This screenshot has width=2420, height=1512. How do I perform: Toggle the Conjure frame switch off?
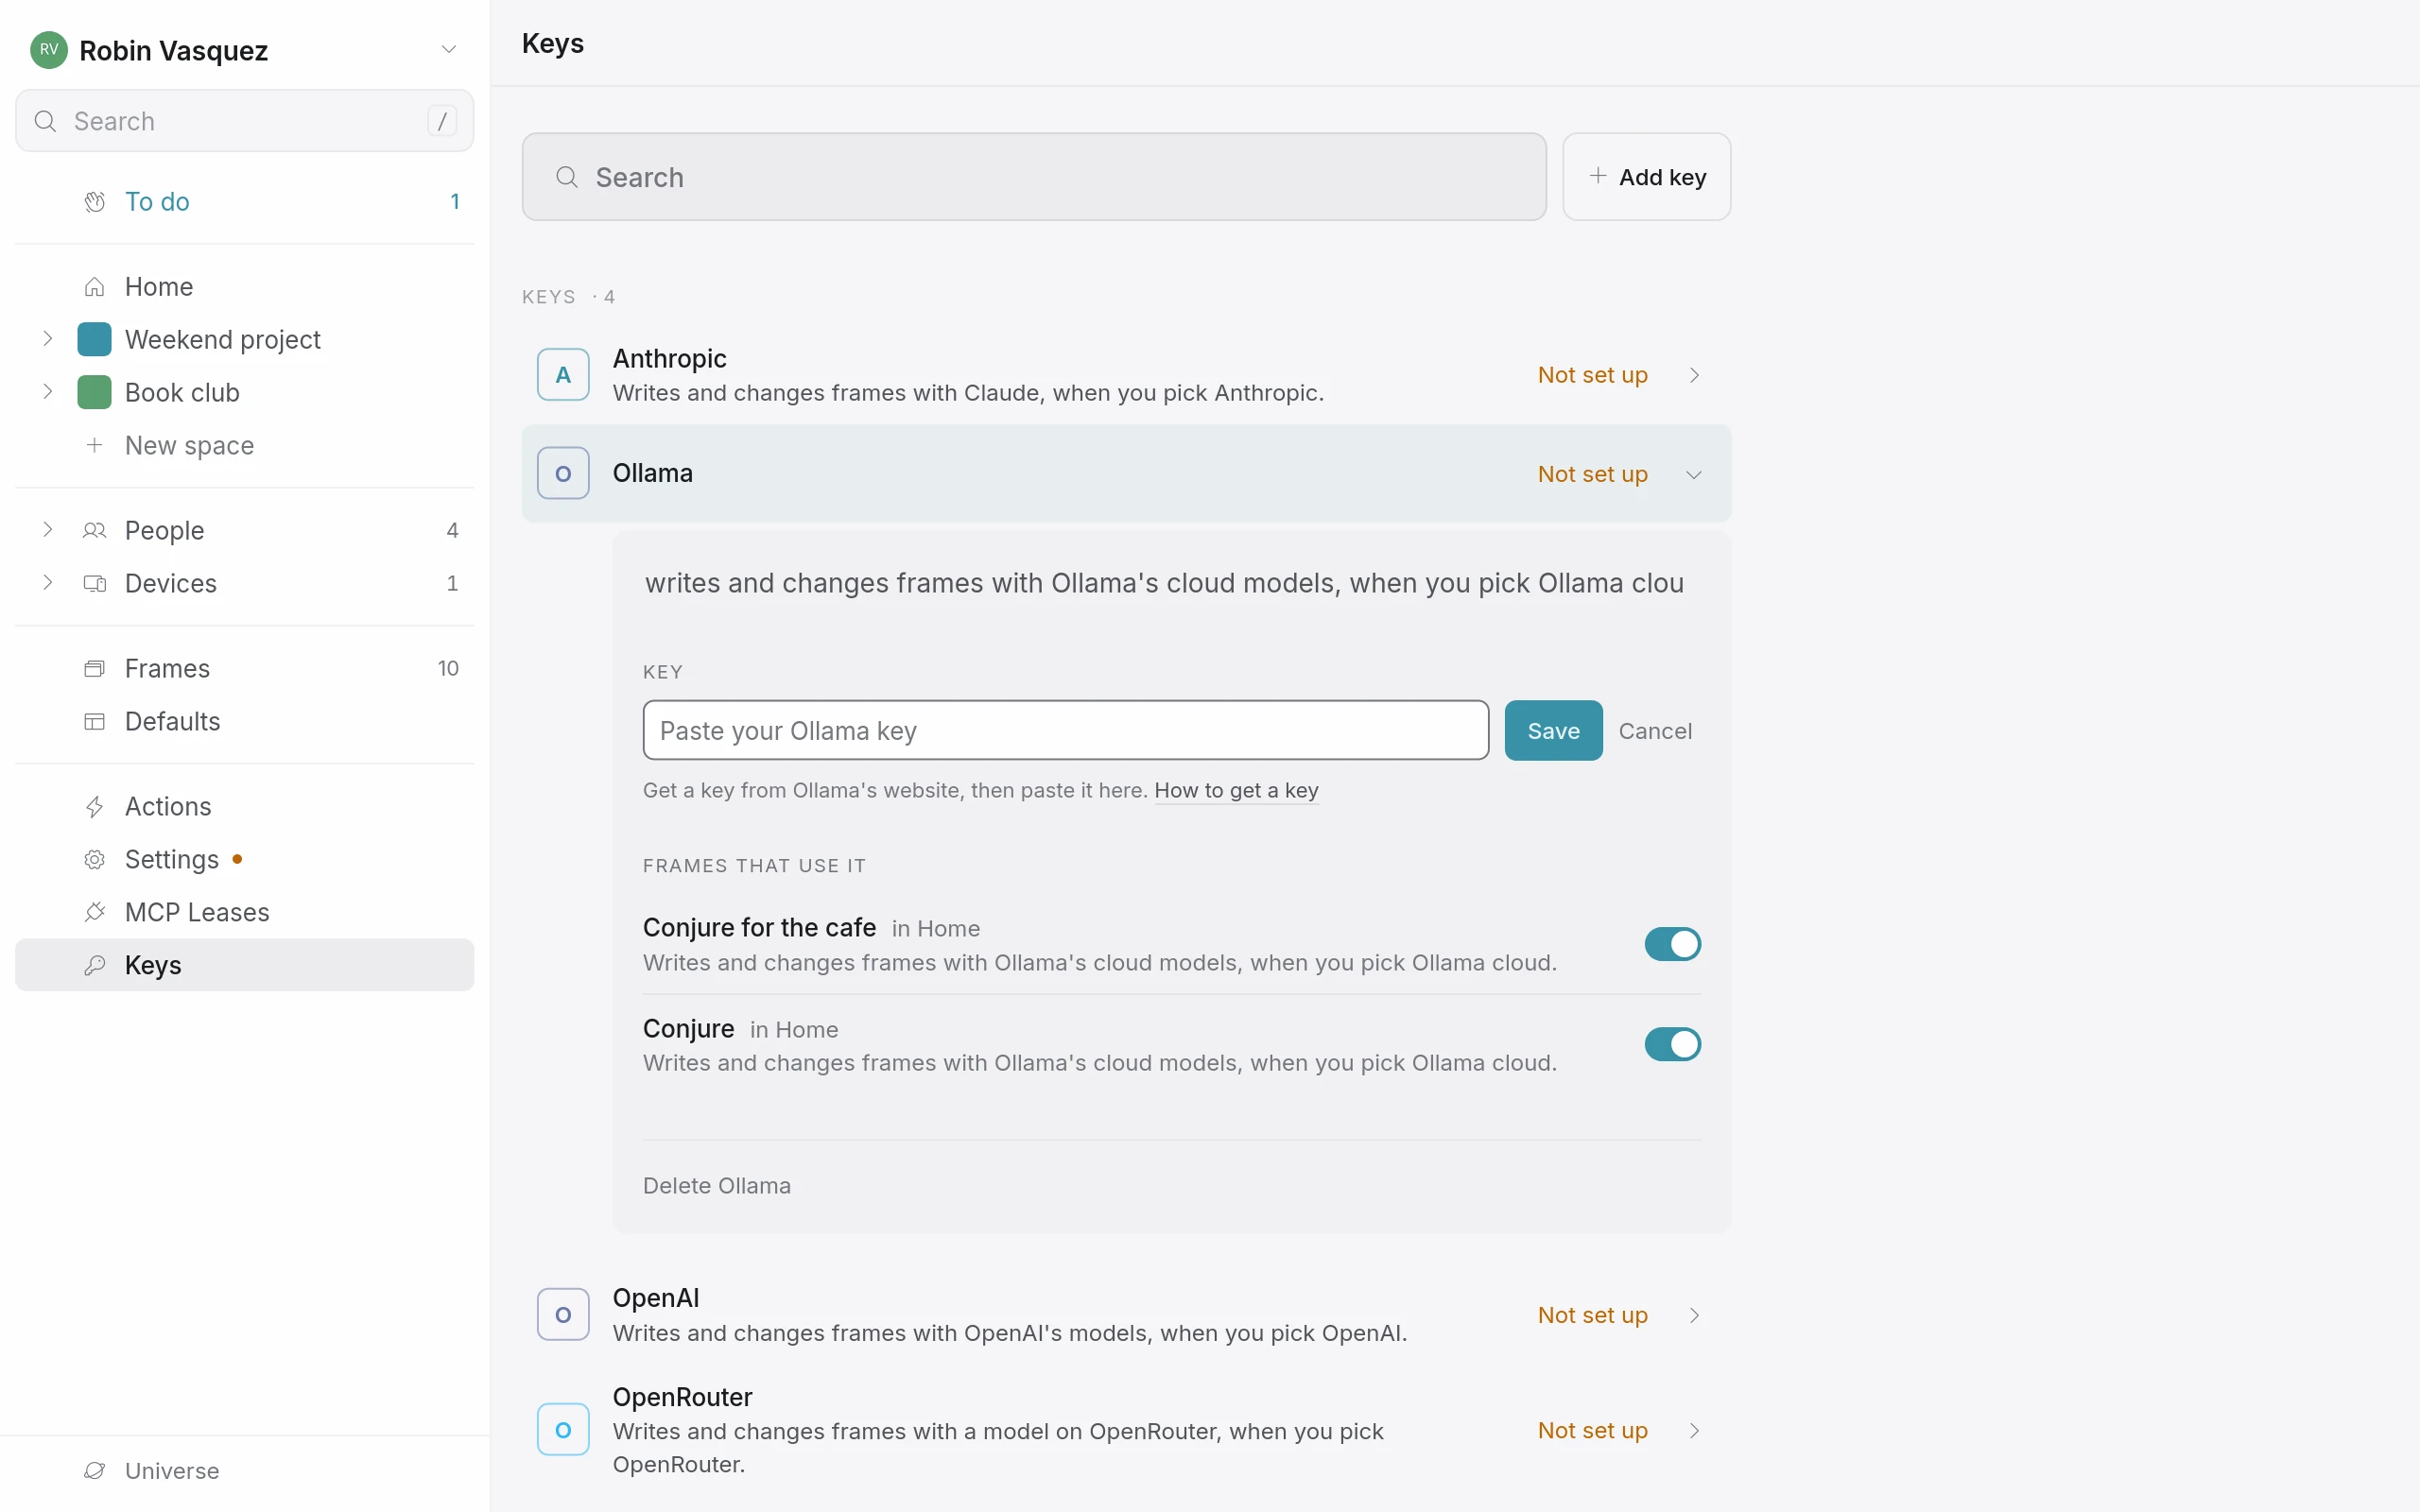1672,1044
